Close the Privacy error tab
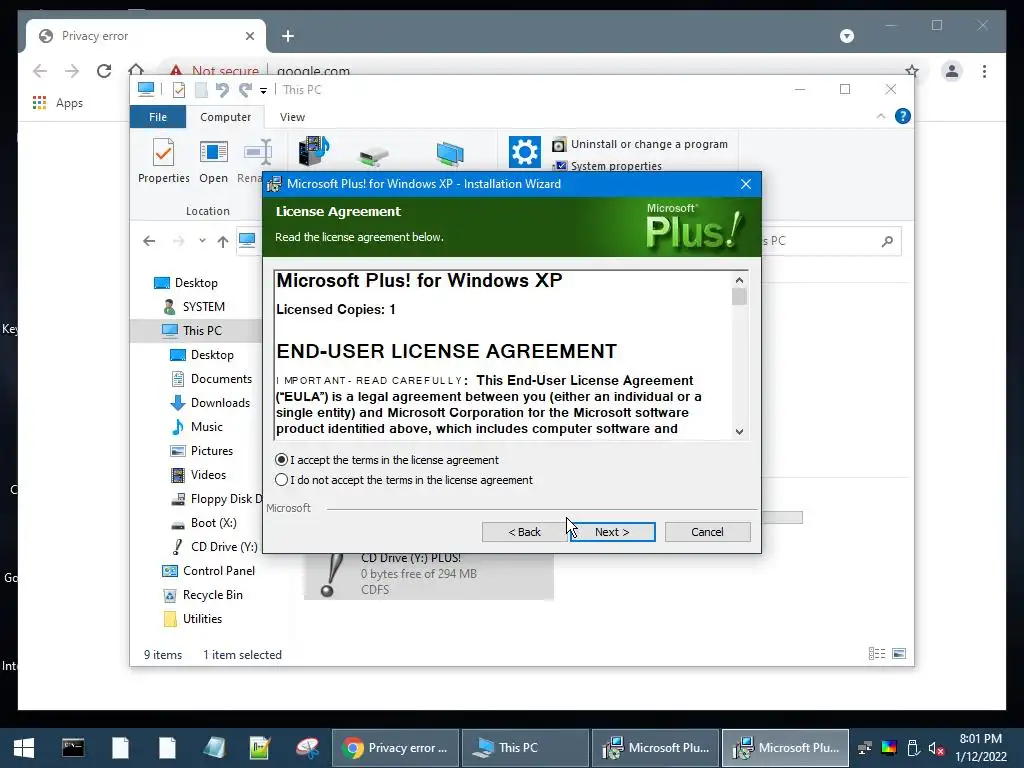Viewport: 1024px width, 768px height. point(249,36)
